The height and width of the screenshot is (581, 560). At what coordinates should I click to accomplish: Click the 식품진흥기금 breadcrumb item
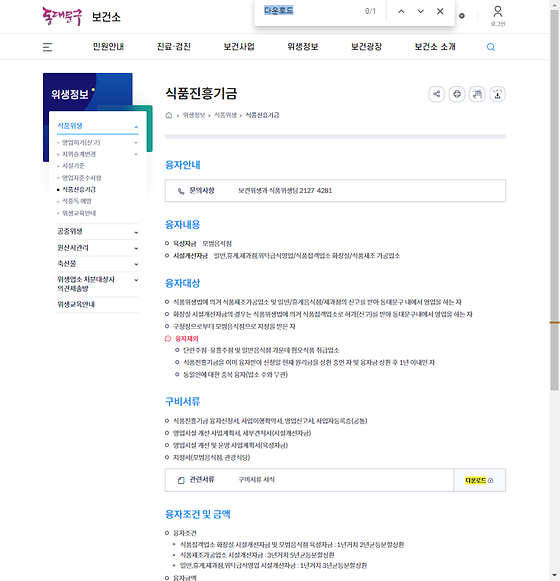(262, 115)
